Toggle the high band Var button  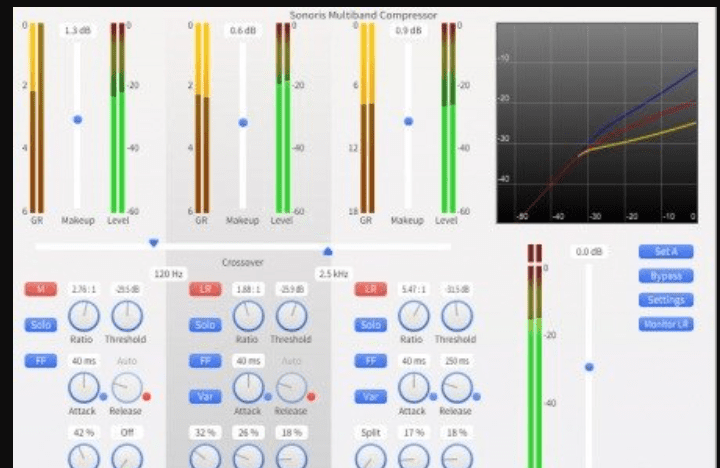(x=371, y=396)
